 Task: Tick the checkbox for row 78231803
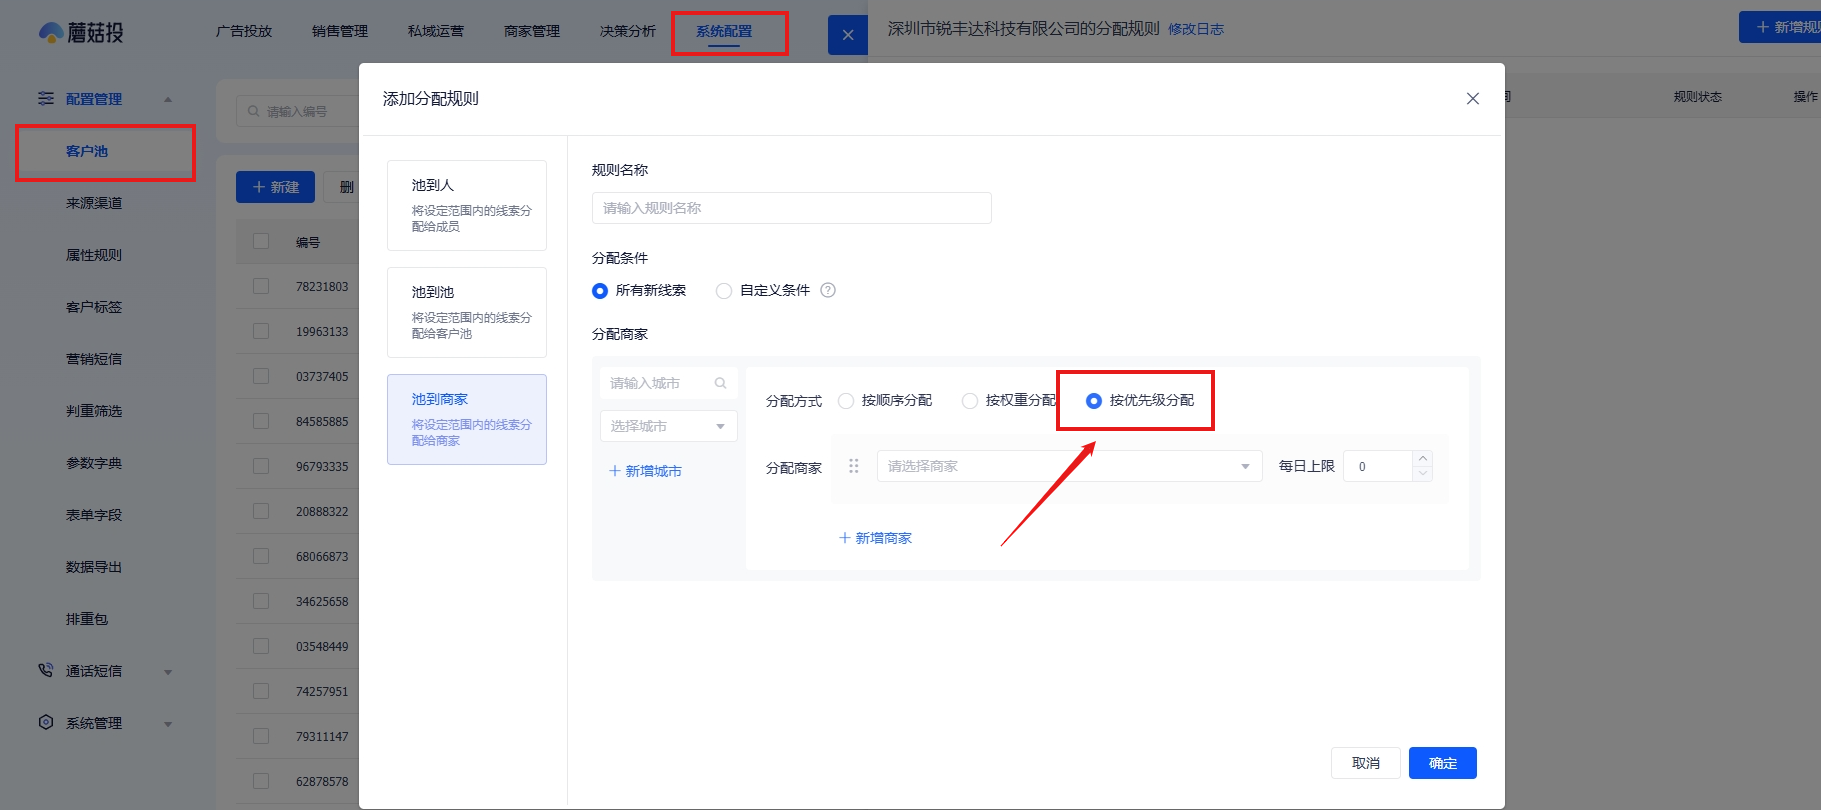261,286
